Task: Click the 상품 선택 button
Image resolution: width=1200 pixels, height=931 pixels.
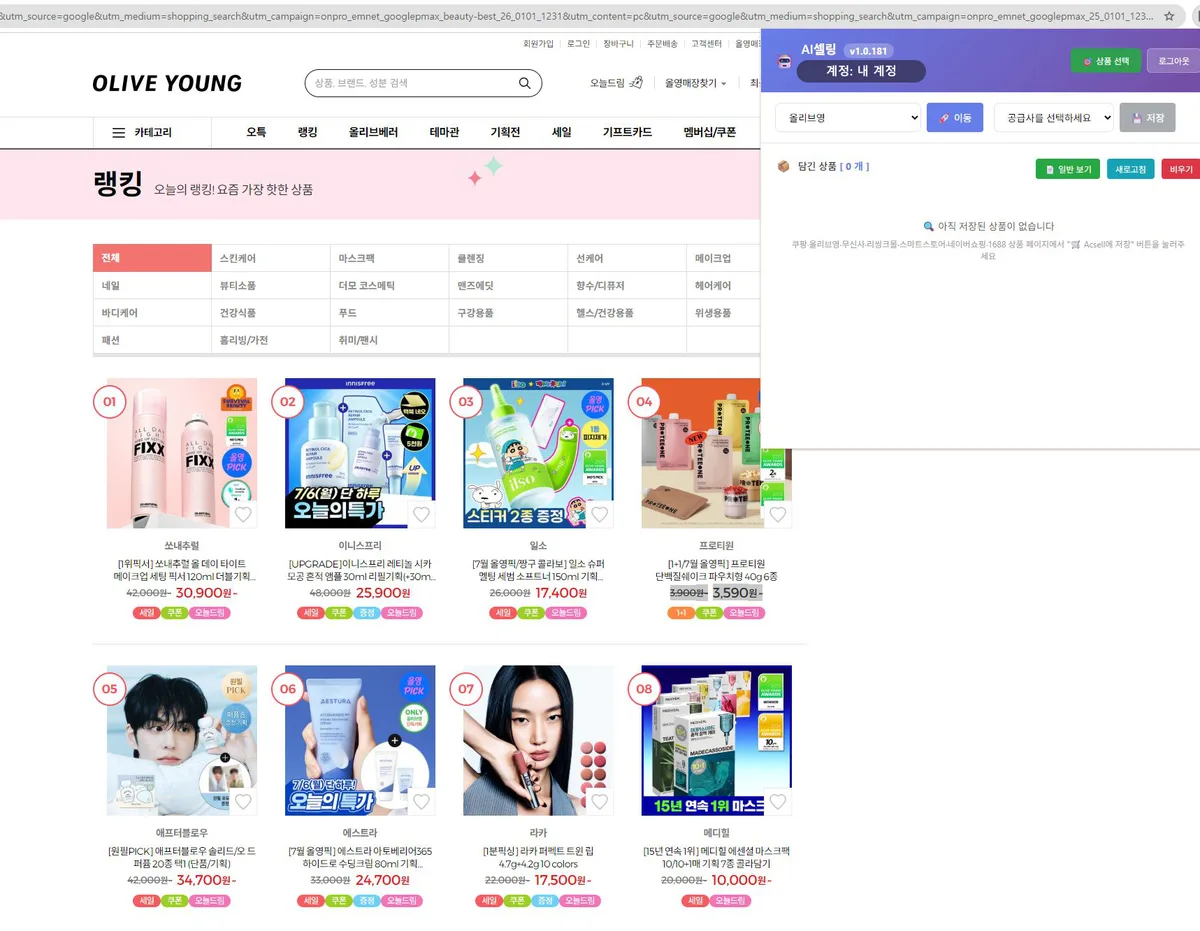Action: coord(1105,61)
